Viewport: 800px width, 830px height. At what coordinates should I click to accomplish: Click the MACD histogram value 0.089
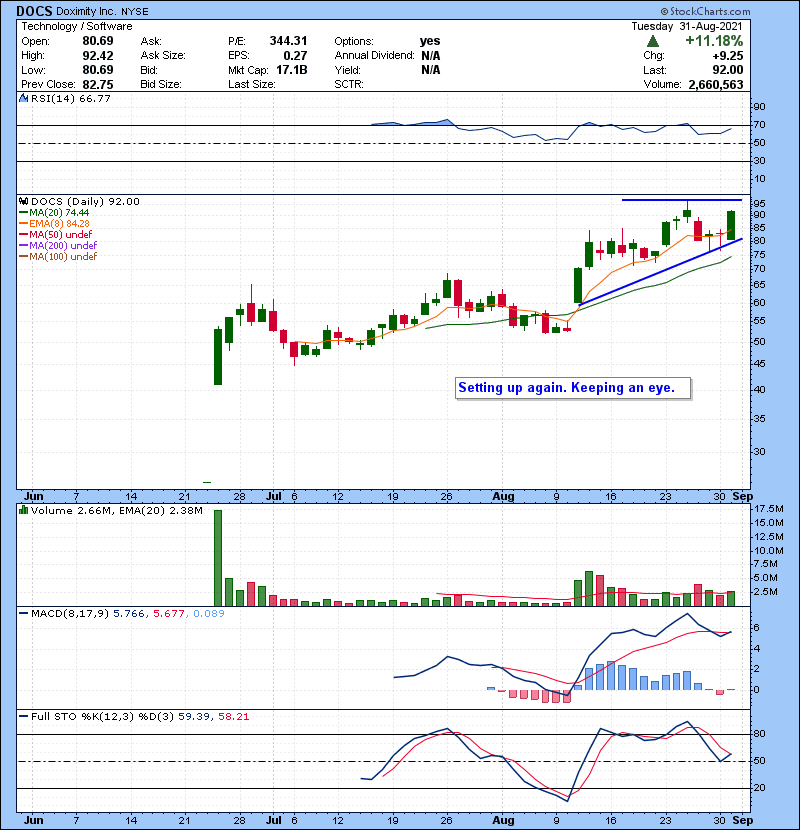[x=209, y=614]
